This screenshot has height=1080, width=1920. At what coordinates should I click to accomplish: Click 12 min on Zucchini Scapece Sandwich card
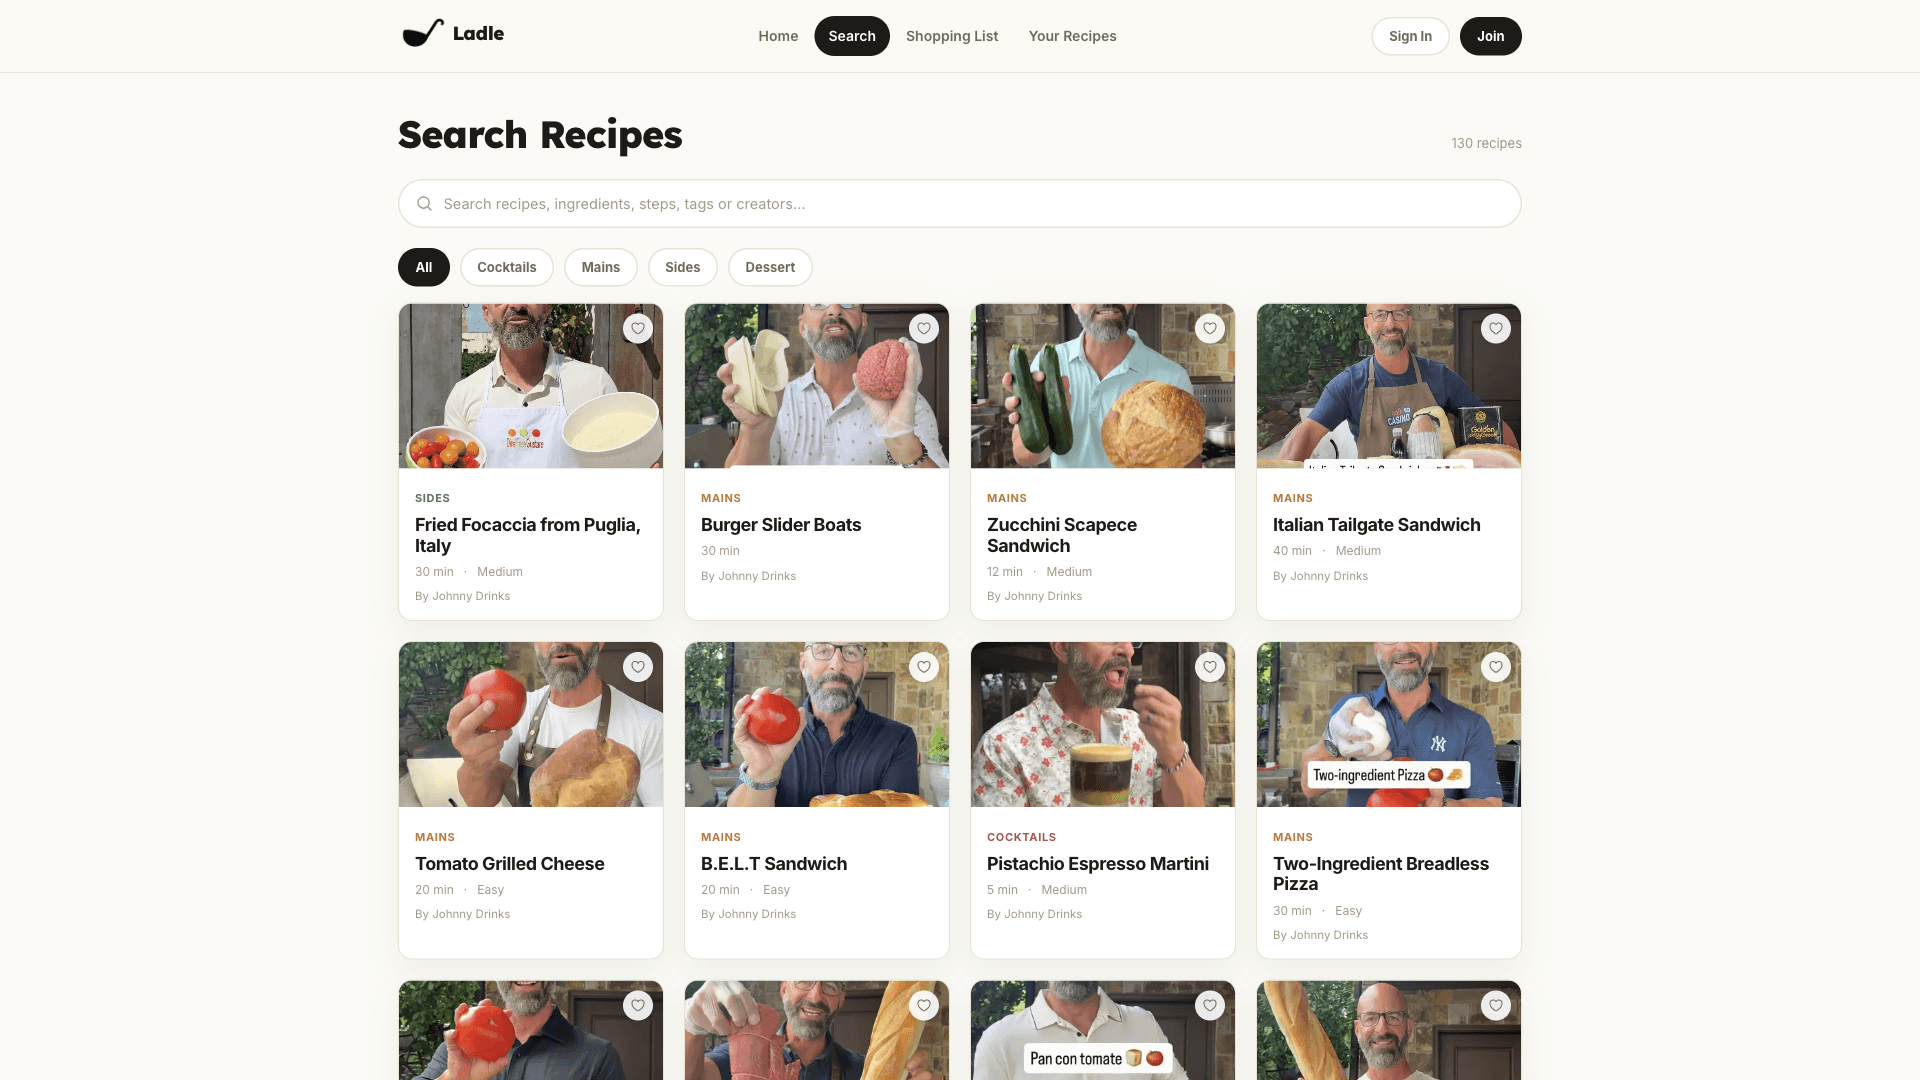[x=1005, y=572]
